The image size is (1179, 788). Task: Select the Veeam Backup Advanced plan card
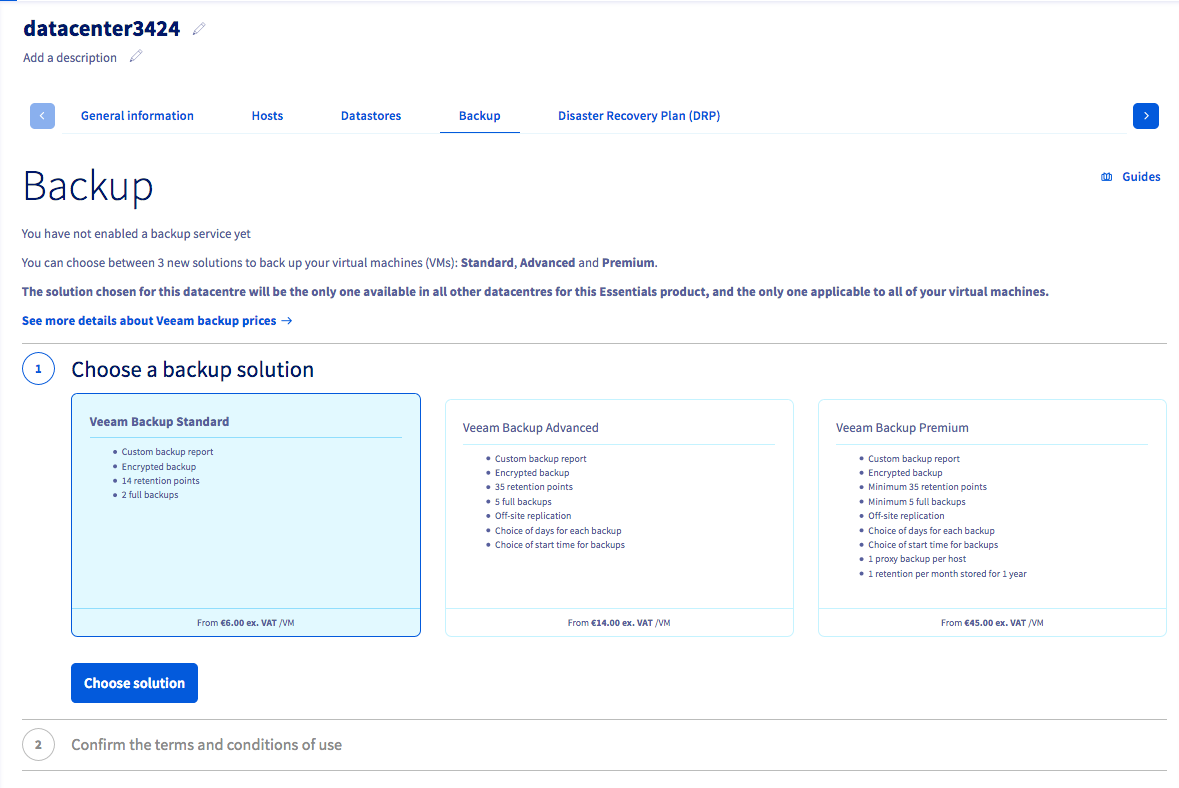619,514
